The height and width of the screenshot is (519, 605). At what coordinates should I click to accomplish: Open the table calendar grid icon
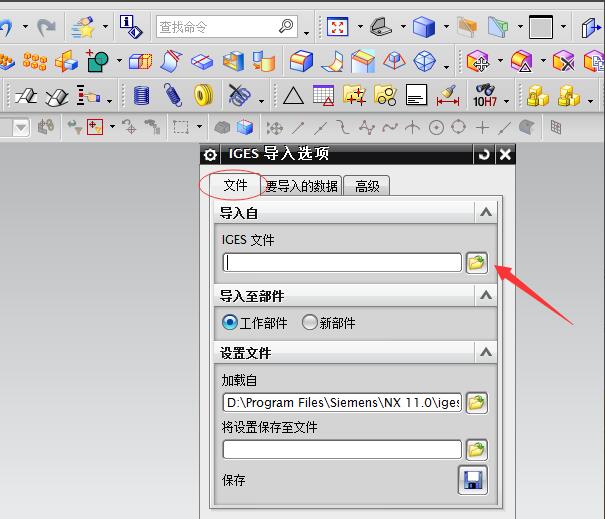(x=323, y=95)
